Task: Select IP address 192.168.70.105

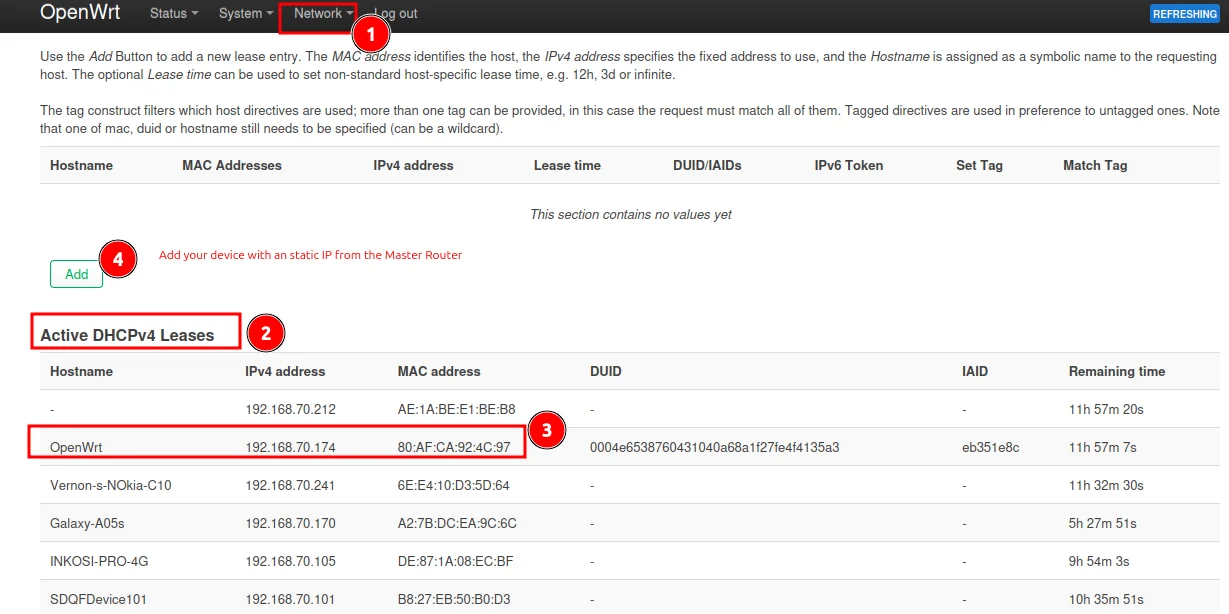Action: tap(290, 561)
